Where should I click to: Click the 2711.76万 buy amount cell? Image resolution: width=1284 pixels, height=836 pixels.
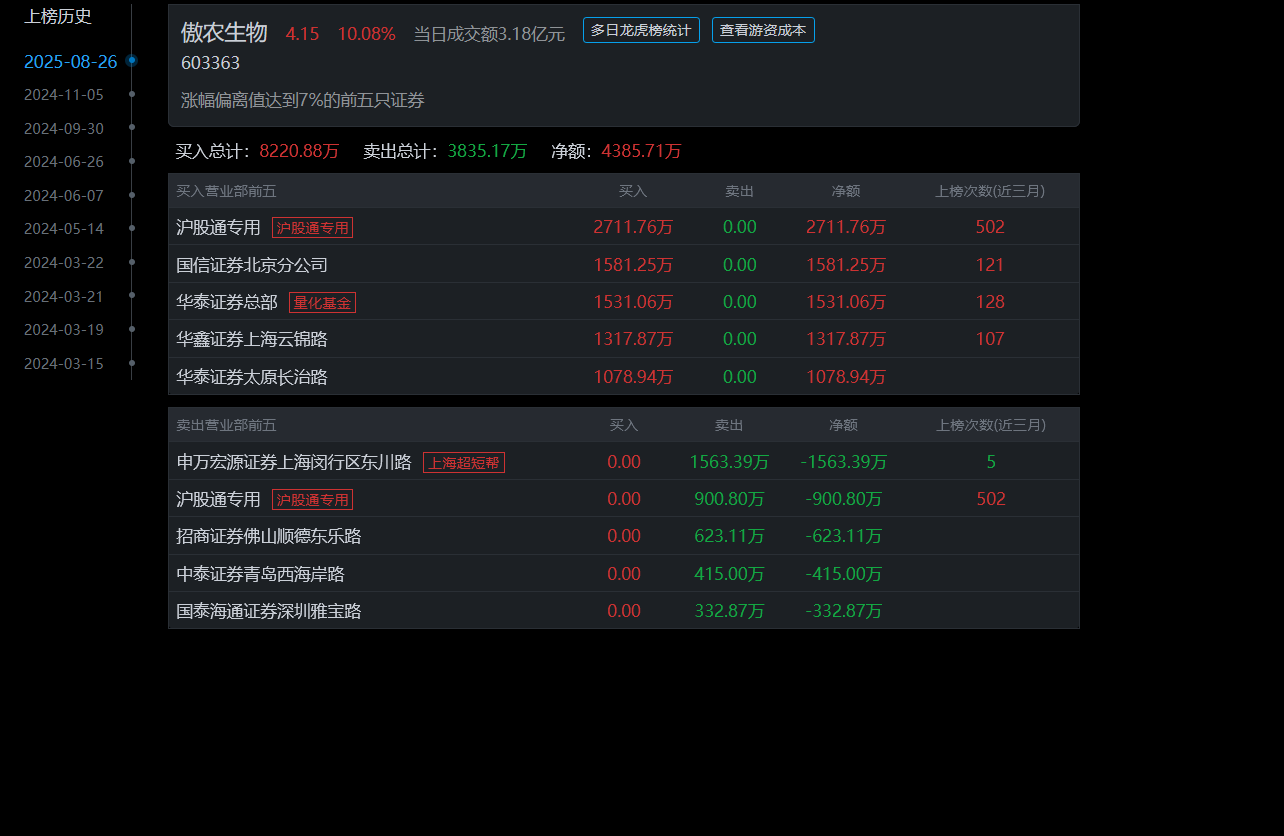pos(633,227)
